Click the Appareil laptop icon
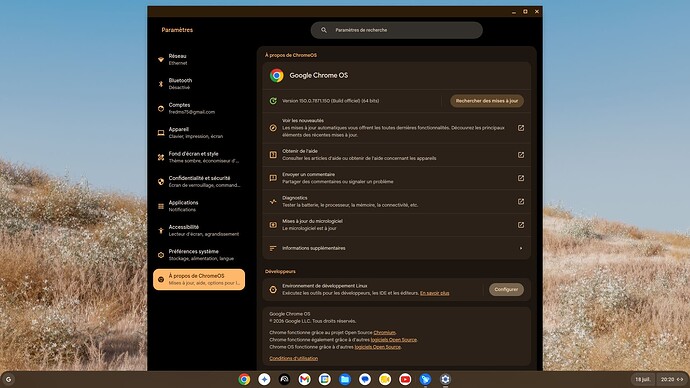Image resolution: width=690 pixels, height=388 pixels. coord(161,133)
